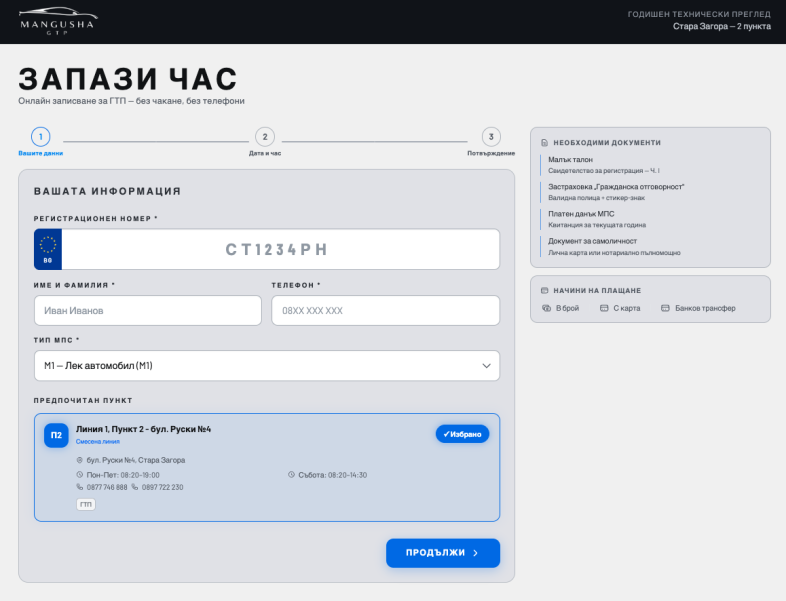This screenshot has height=601, width=786.
Task: Click the phone icon beside 0897 722 230
Action: (x=134, y=487)
